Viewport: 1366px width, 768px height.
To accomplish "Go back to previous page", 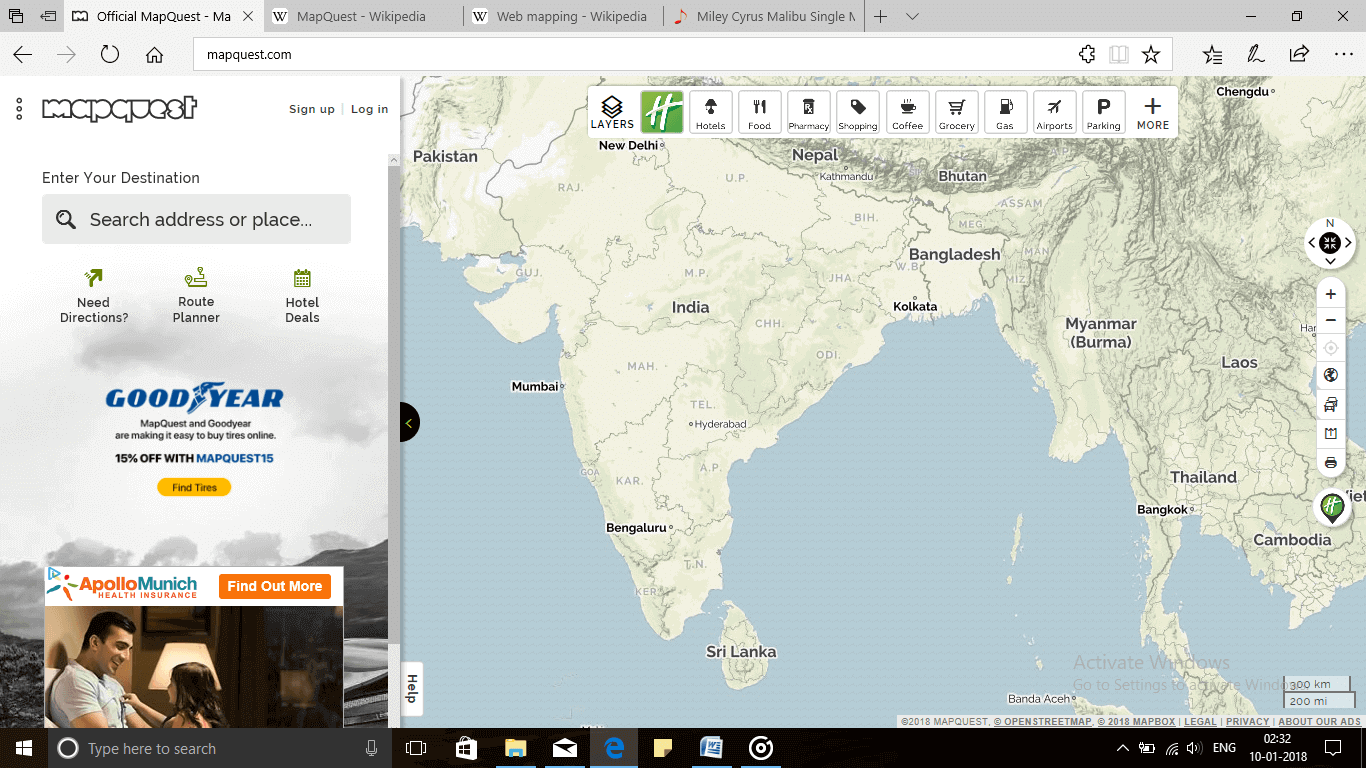I will point(22,55).
